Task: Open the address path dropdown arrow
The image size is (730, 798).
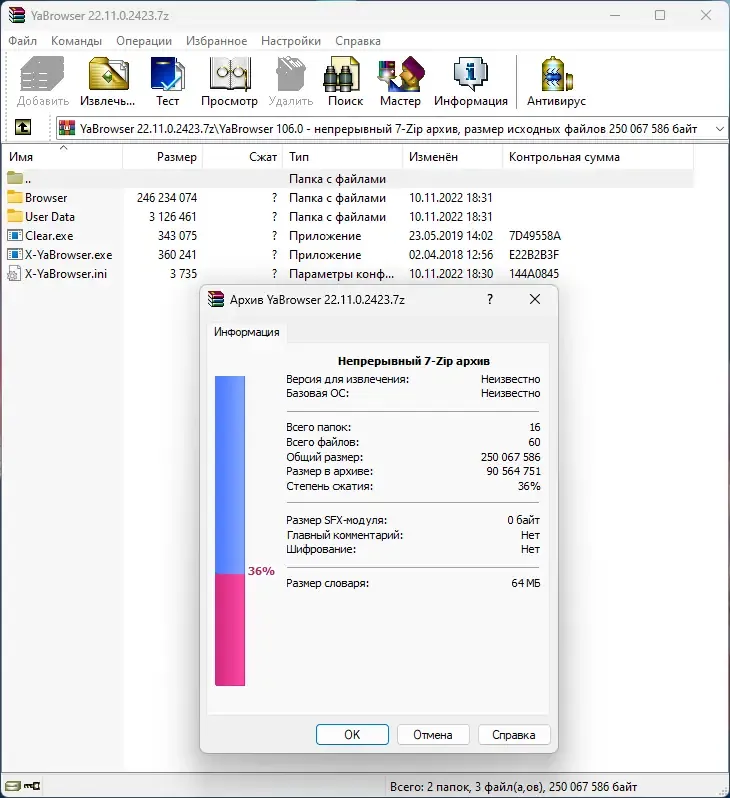Action: point(719,129)
